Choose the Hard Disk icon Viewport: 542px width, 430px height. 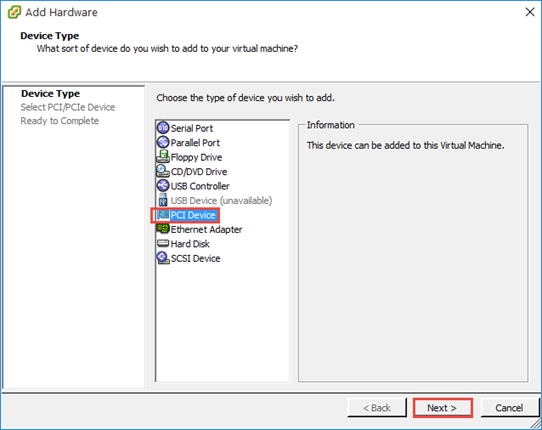click(x=163, y=243)
